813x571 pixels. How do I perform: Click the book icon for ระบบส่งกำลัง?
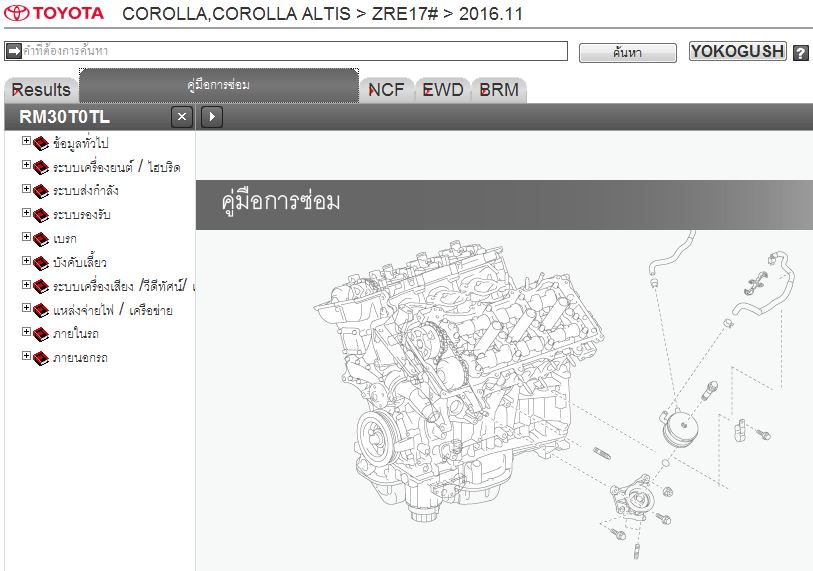tap(41, 191)
